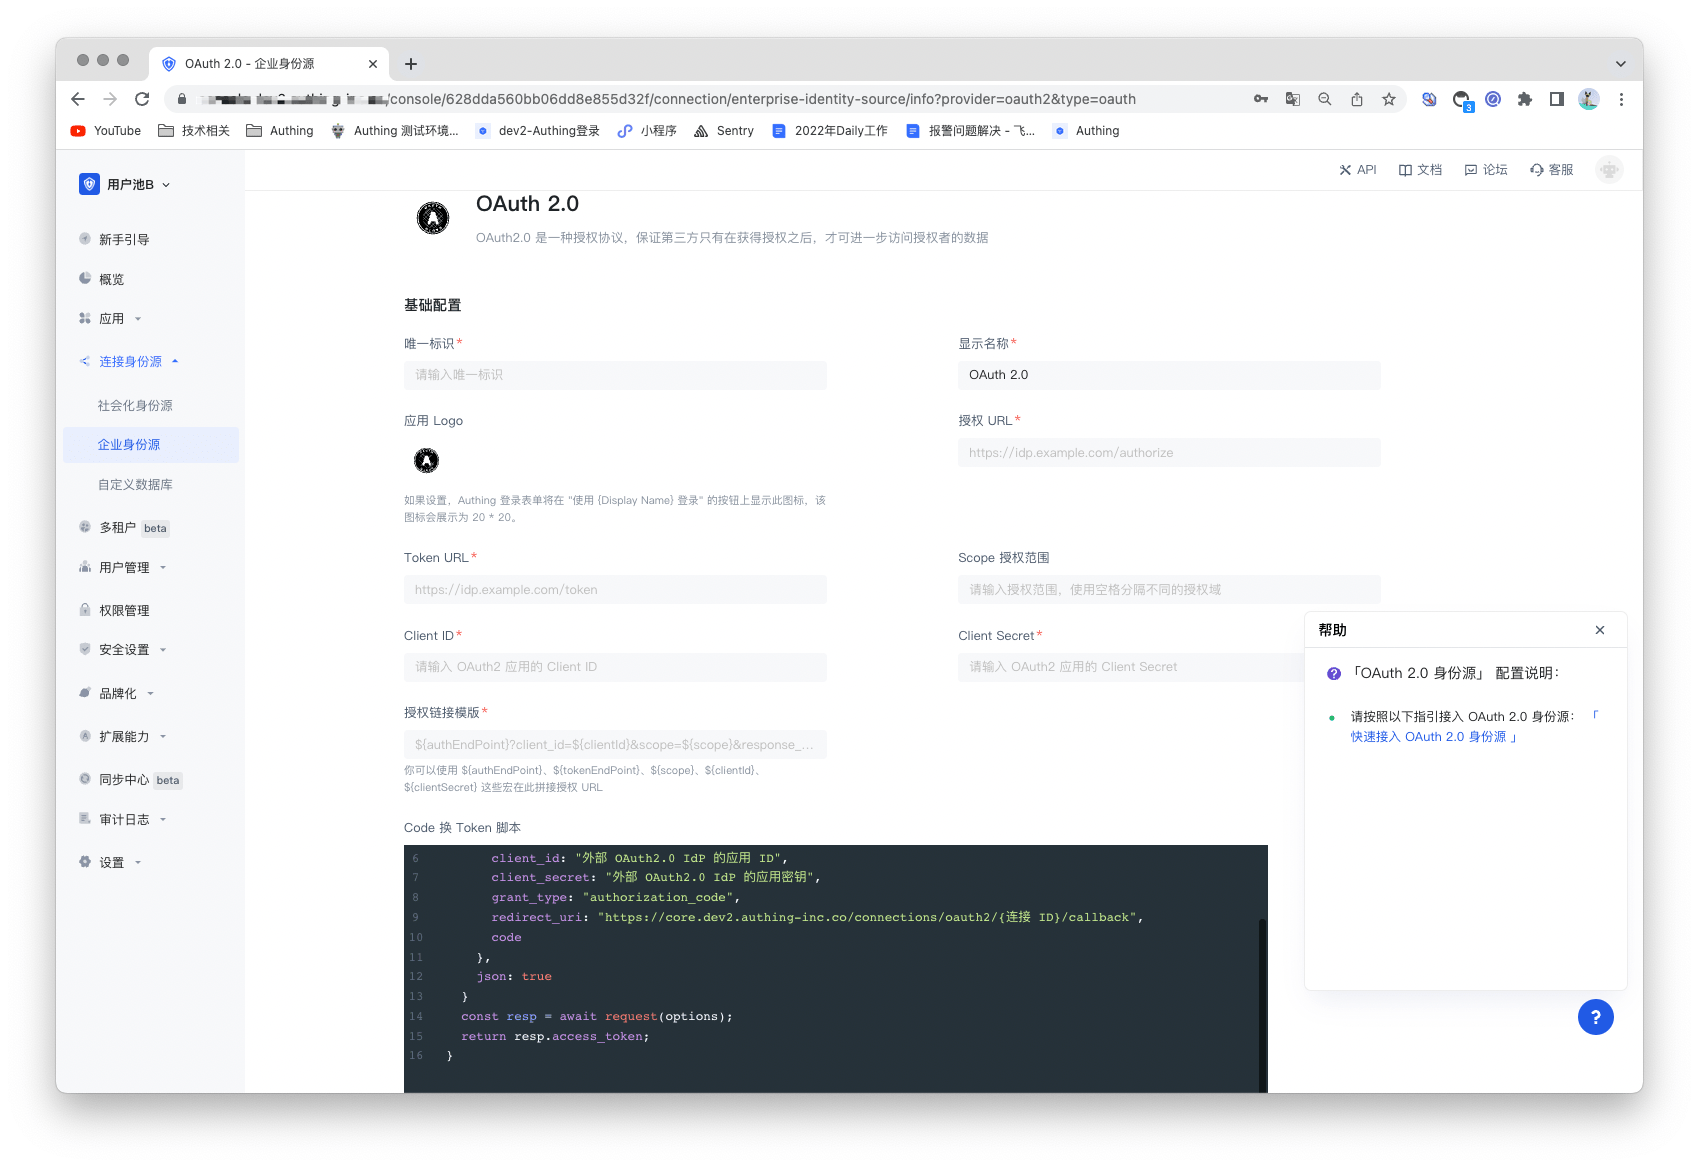Open the 快速接入 OAuth 2.0 身份源 link
Viewport: 1699px width, 1167px height.
pos(1432,737)
